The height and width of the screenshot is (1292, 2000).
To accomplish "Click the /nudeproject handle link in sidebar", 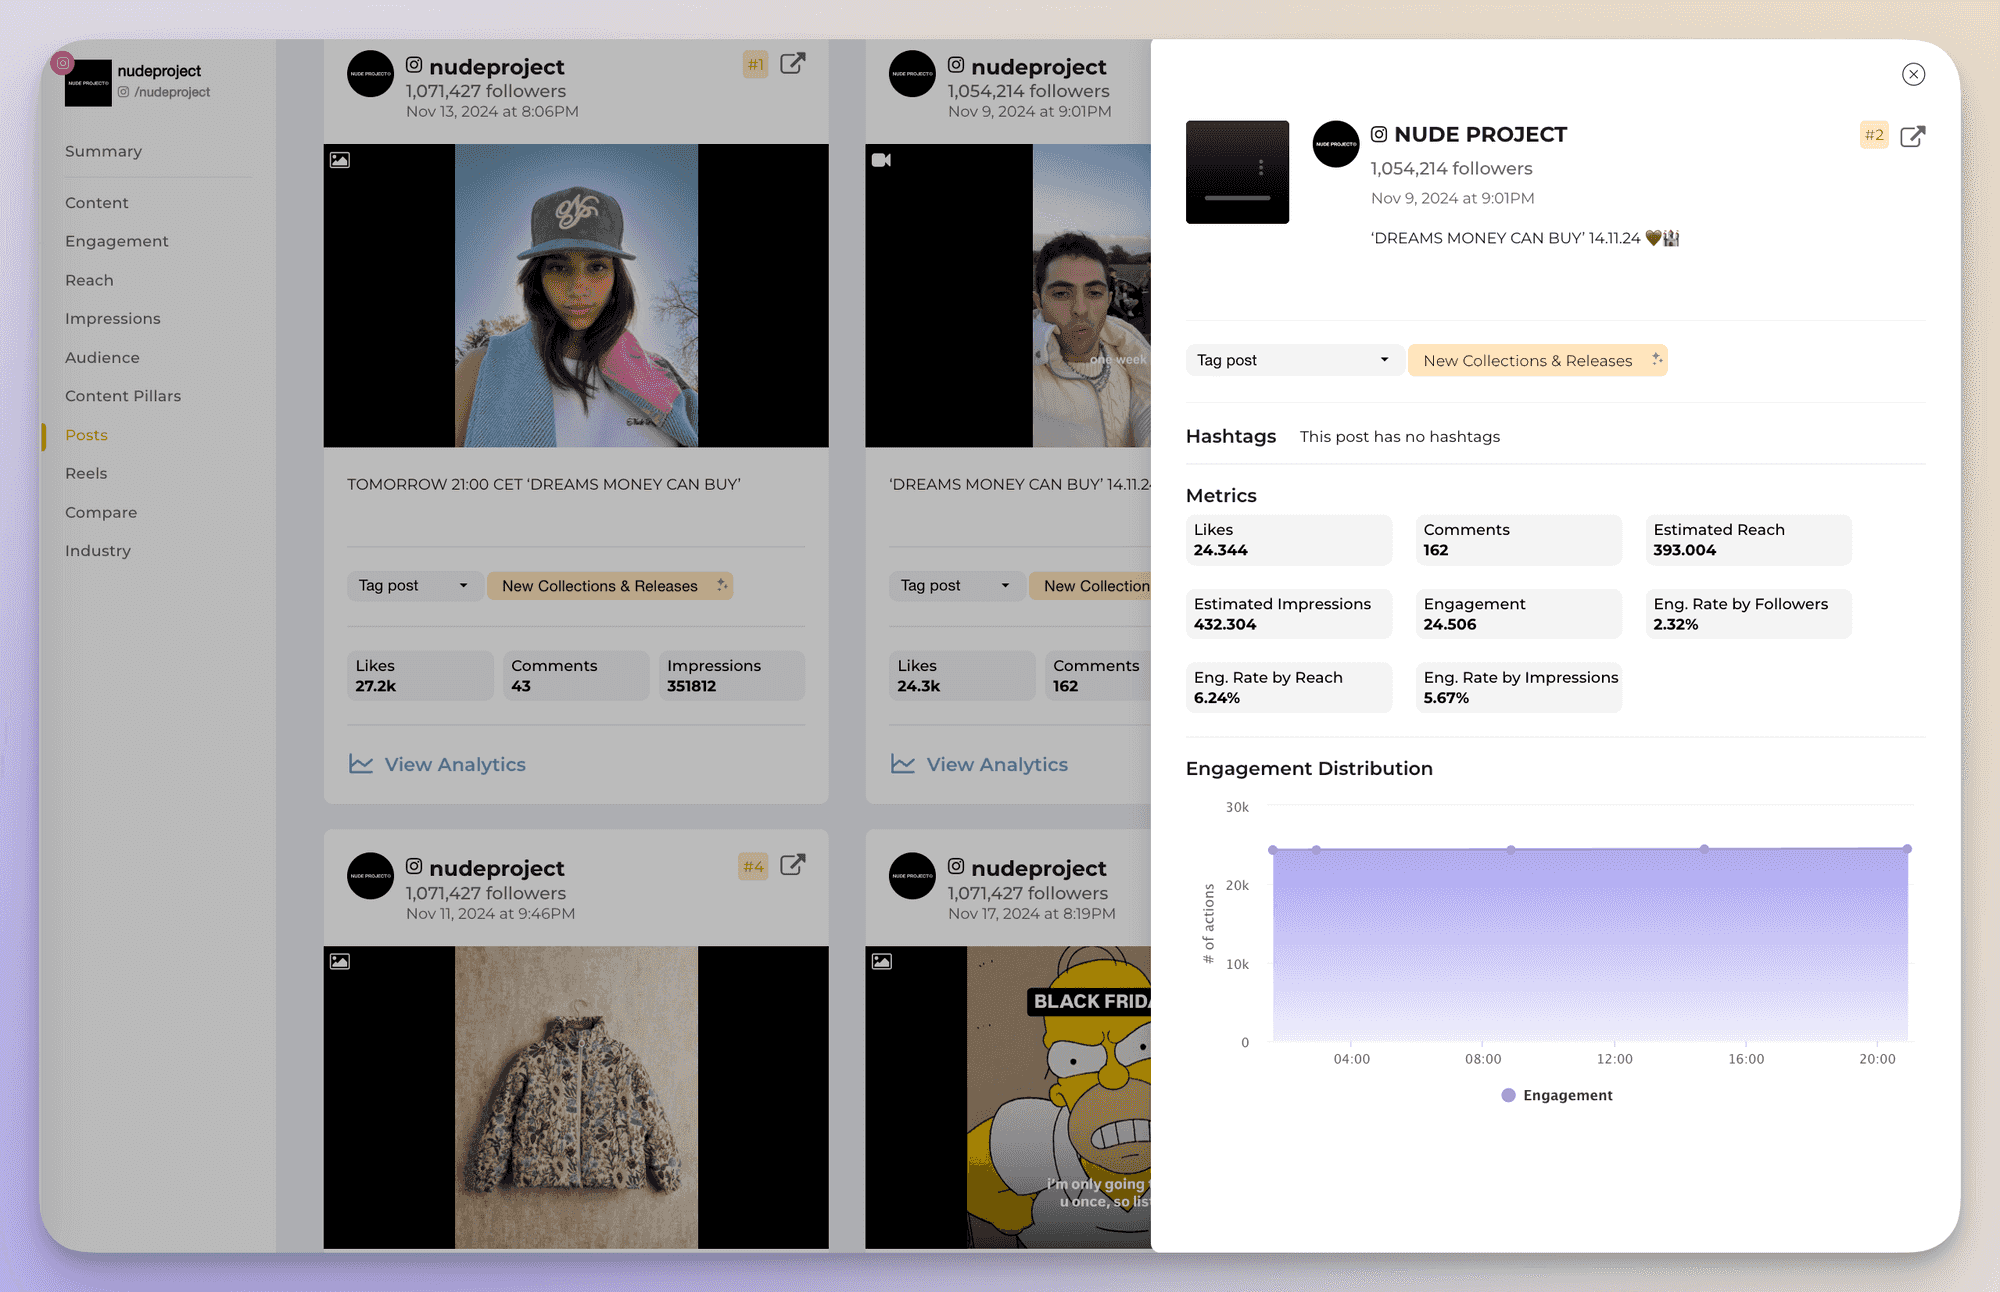I will point(171,92).
